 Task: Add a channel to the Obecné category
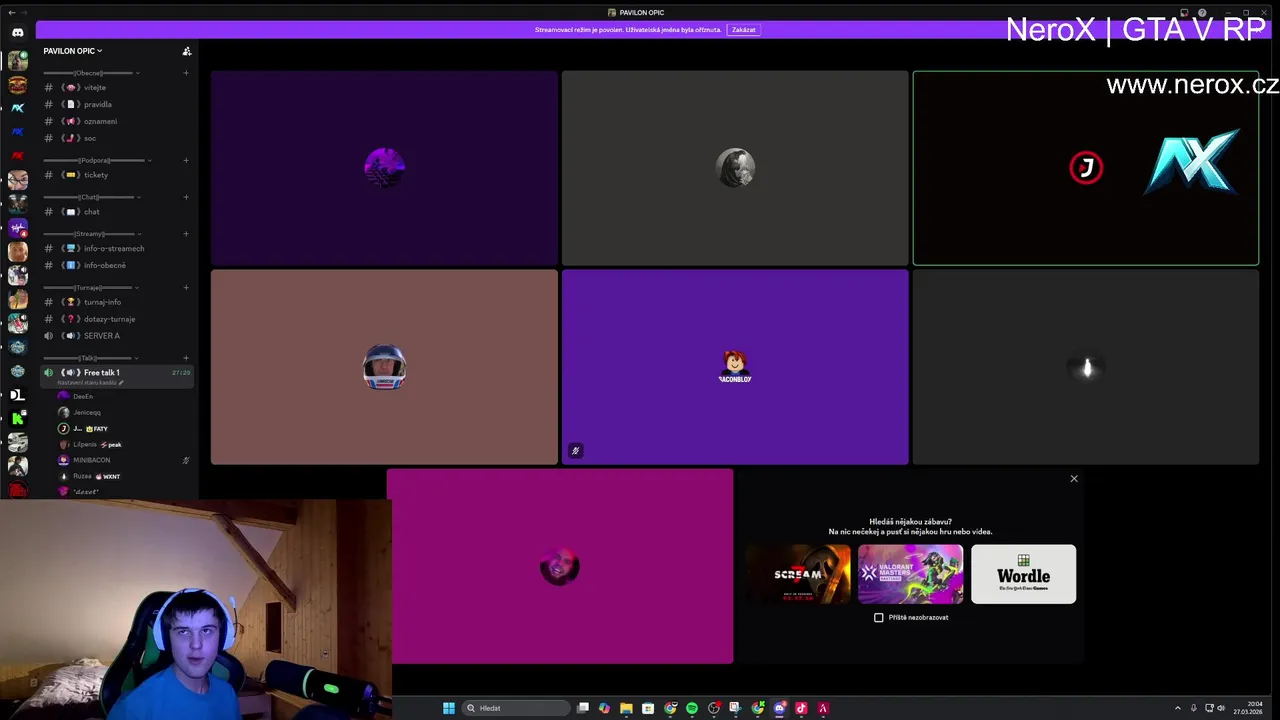(x=186, y=73)
